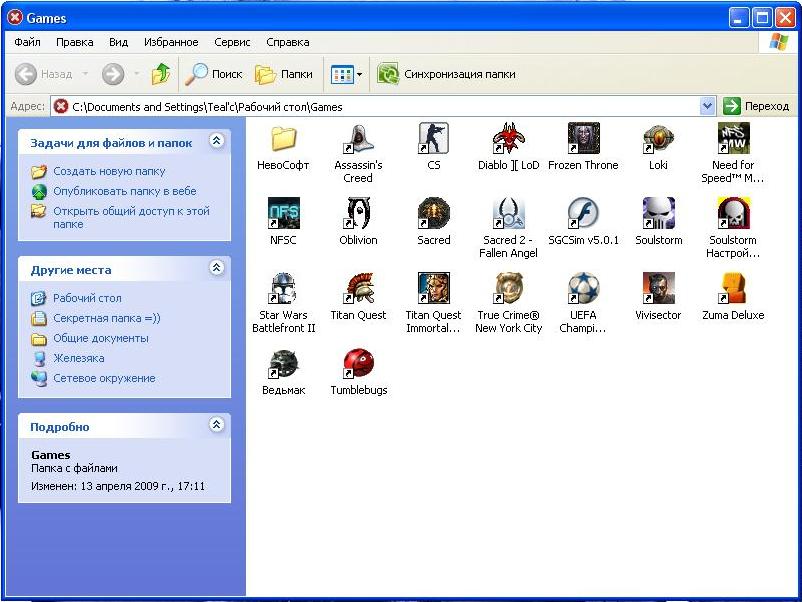Click the Tumblebugs red bug icon
The image size is (802, 602).
358,364
